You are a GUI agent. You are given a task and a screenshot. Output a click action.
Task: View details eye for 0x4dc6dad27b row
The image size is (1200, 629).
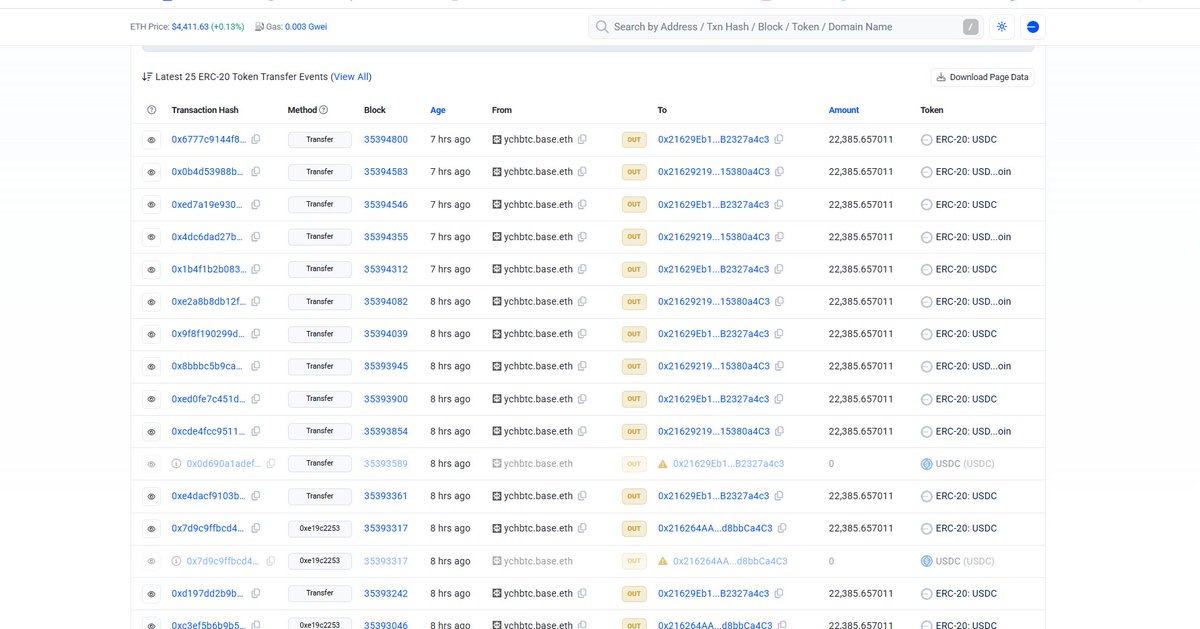tap(151, 237)
